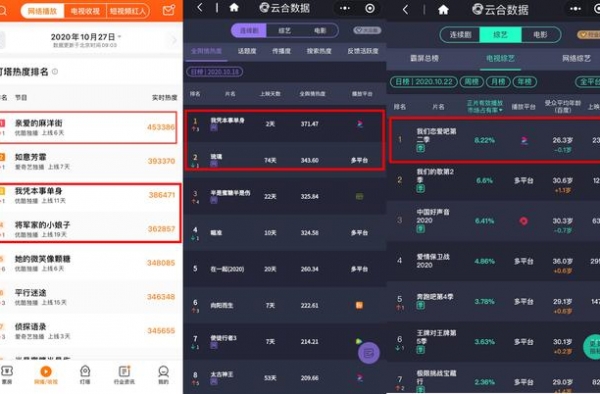600x394 pixels.
Task: Open 我凭本事单身 in the orange-app list
Action: tap(90, 195)
